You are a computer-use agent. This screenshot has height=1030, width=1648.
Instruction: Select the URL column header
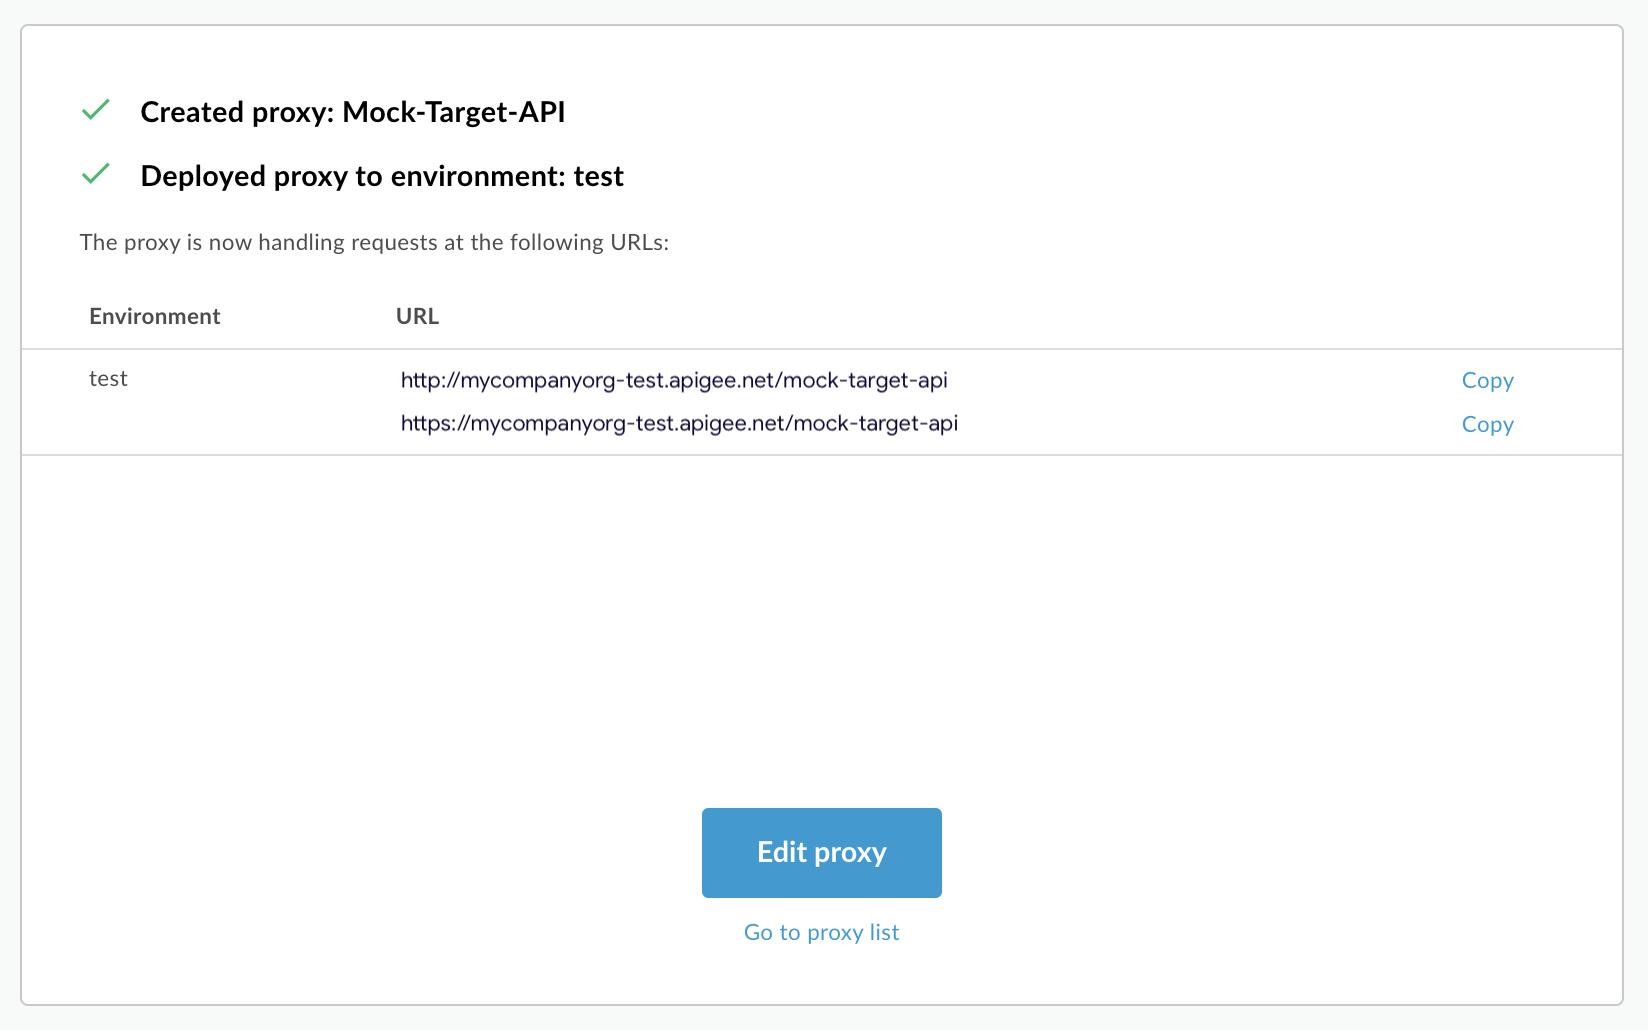click(x=417, y=316)
